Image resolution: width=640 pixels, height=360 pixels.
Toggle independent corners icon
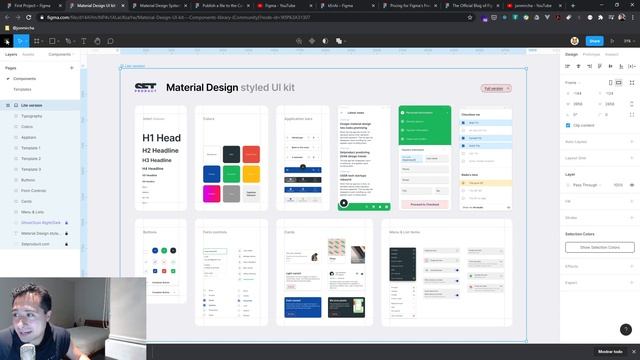click(632, 115)
